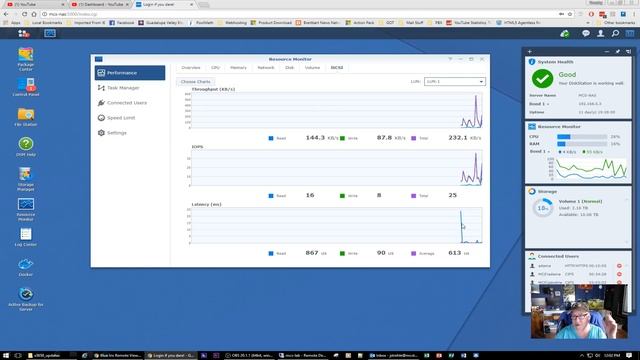640x360 pixels.
Task: Switch to the CPU tab
Action: click(x=216, y=68)
